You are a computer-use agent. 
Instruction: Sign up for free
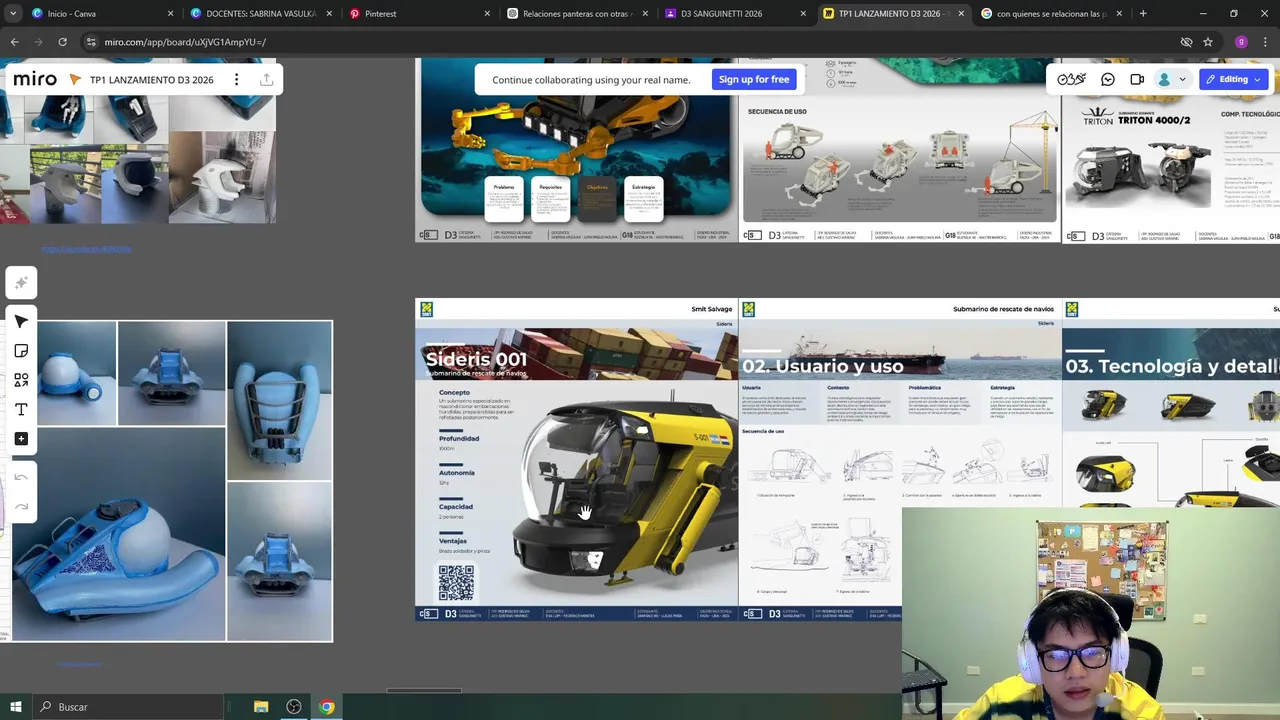[x=753, y=79]
